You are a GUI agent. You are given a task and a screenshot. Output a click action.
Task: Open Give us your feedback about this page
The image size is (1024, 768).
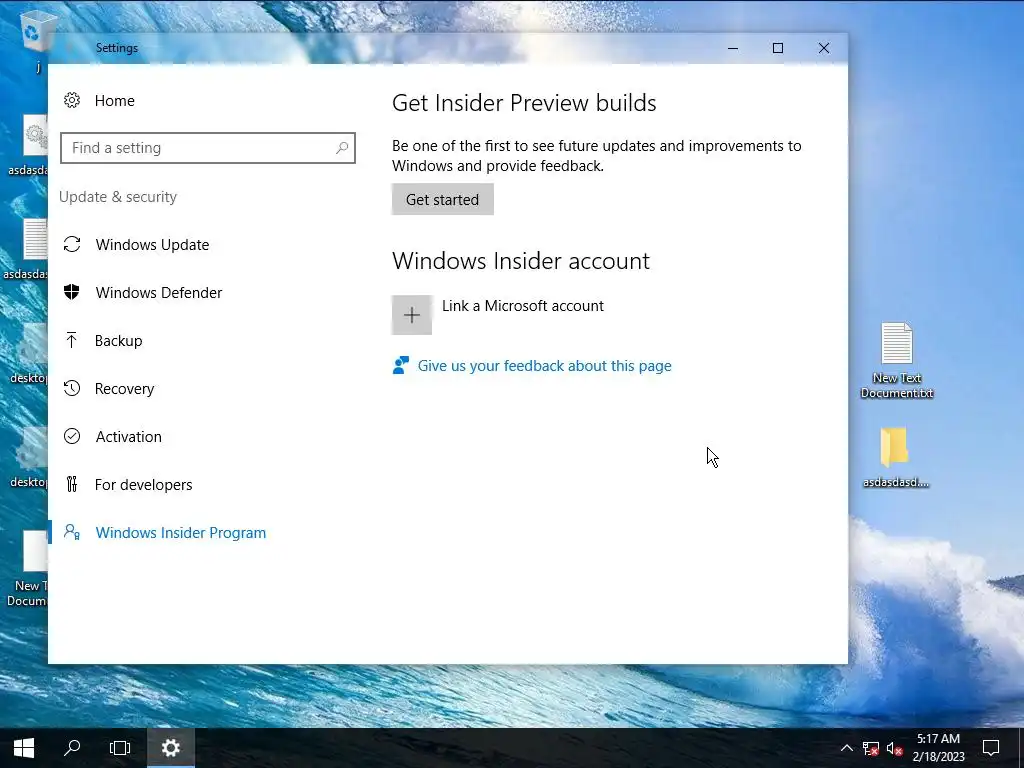click(x=545, y=366)
